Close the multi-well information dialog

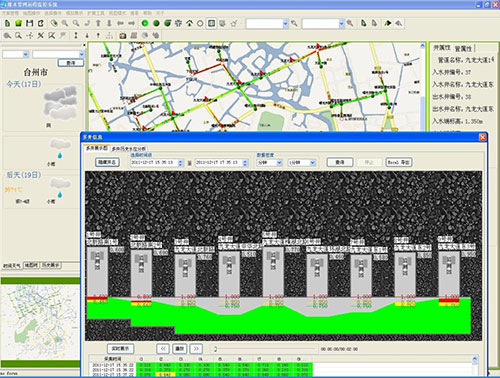(482, 137)
